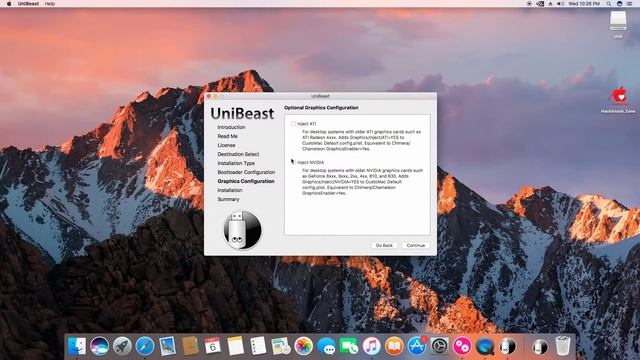Open iTunes music note icon in Dock
The height and width of the screenshot is (360, 640).
[x=371, y=346]
